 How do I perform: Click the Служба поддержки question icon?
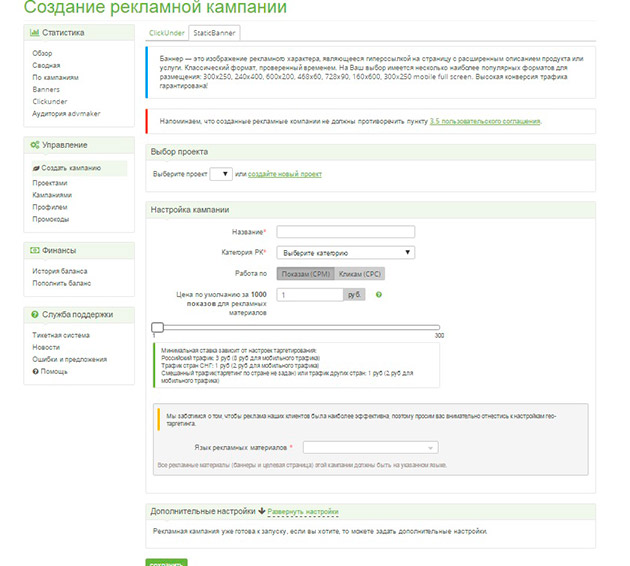tap(35, 315)
